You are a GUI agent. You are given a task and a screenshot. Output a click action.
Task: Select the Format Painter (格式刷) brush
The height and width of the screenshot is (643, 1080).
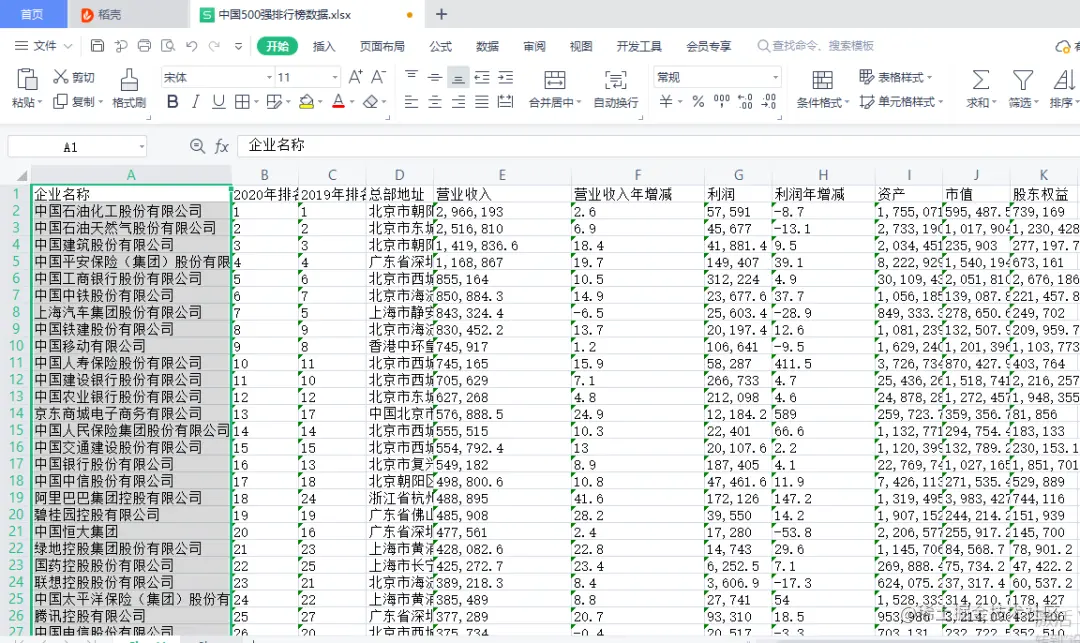click(x=129, y=87)
